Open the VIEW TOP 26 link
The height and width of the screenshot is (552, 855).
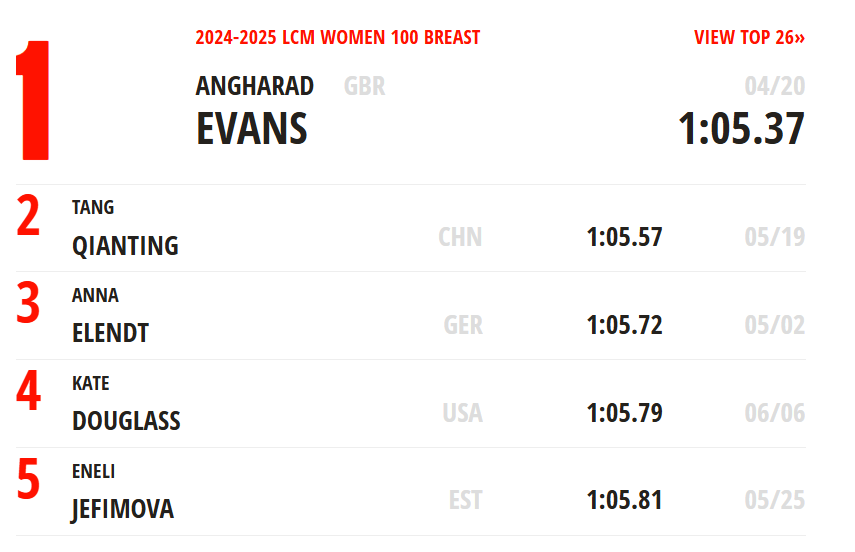(749, 37)
